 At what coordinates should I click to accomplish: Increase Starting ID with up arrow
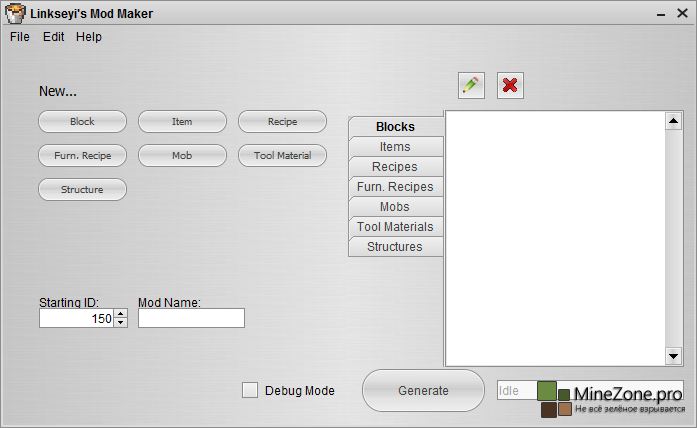click(121, 313)
